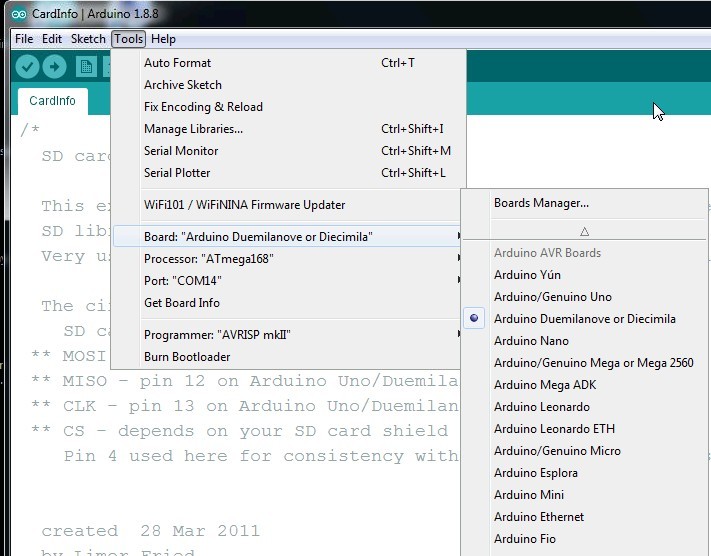
Task: Open the Edit menu
Action: pos(52,39)
